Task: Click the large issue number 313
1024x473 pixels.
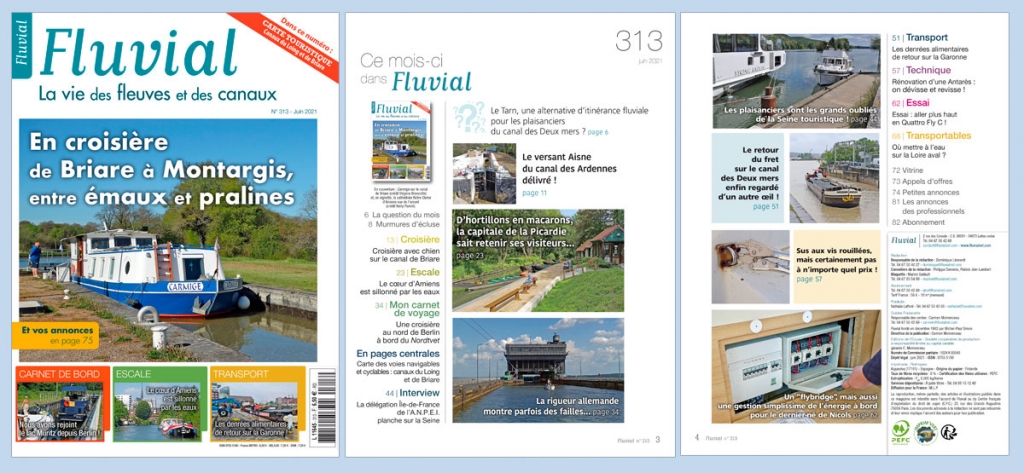Action: (639, 41)
